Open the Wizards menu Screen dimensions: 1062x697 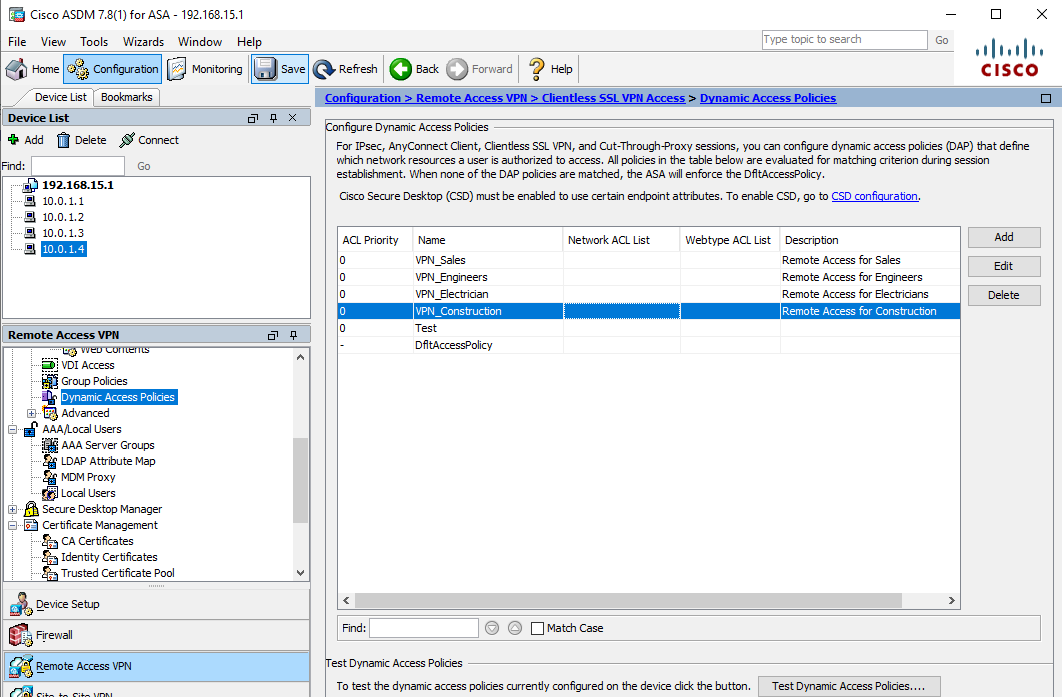[x=143, y=42]
